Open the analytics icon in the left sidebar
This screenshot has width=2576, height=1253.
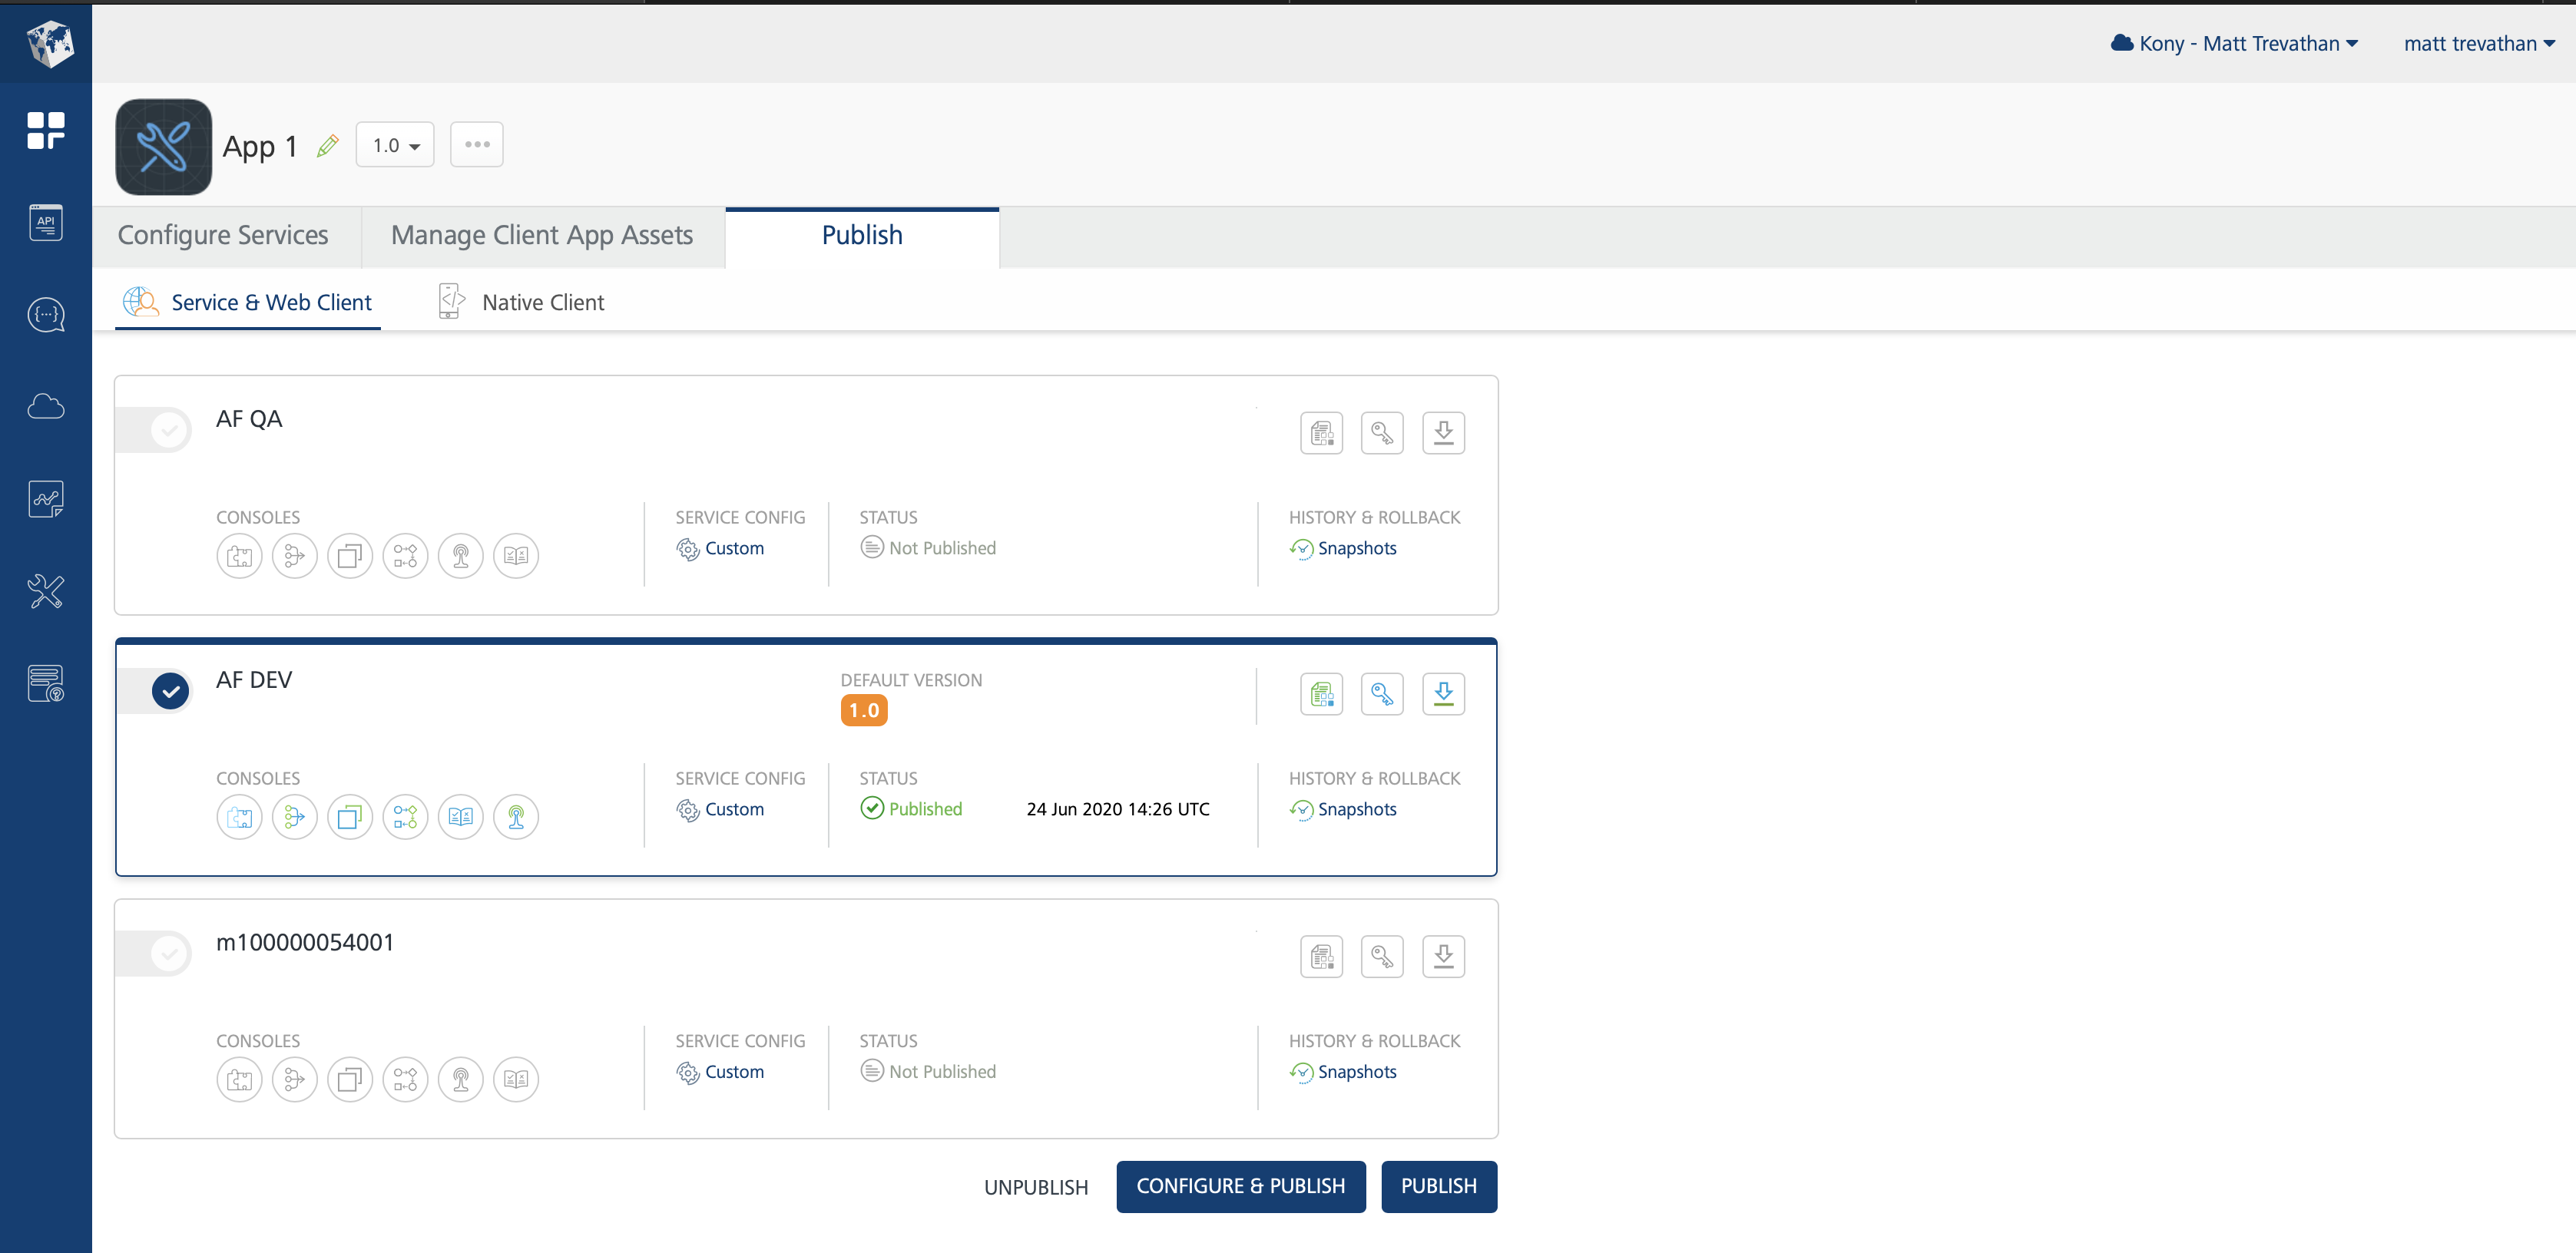pos(45,498)
